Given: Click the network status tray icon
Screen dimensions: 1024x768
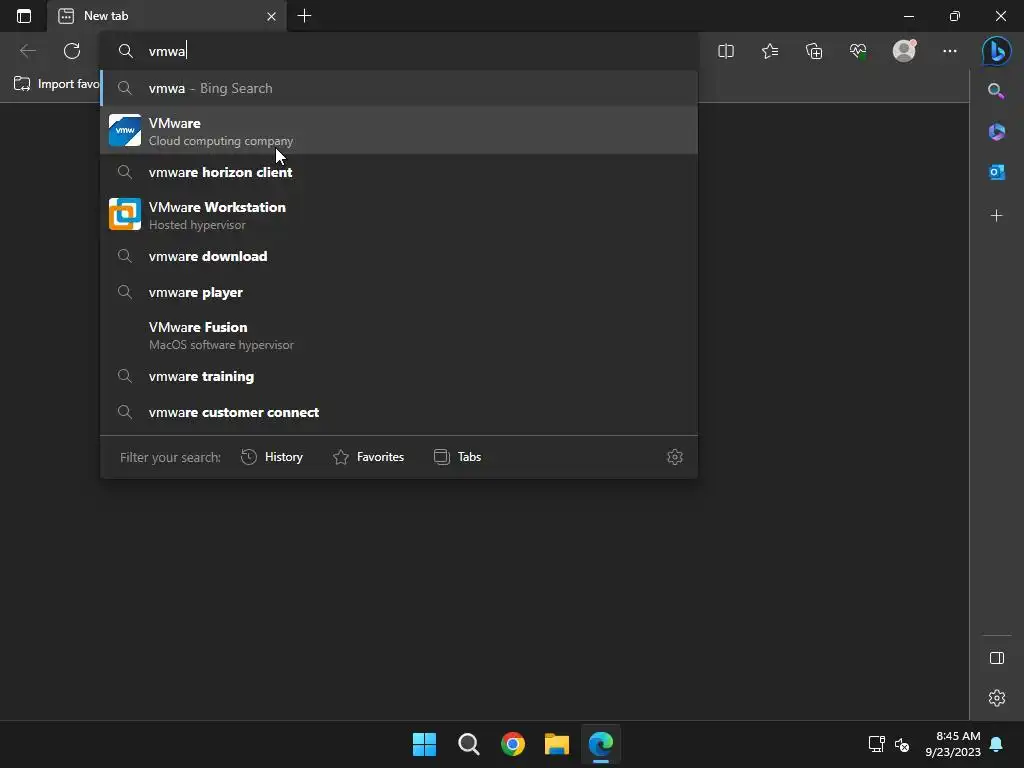Looking at the screenshot, I should (x=876, y=744).
